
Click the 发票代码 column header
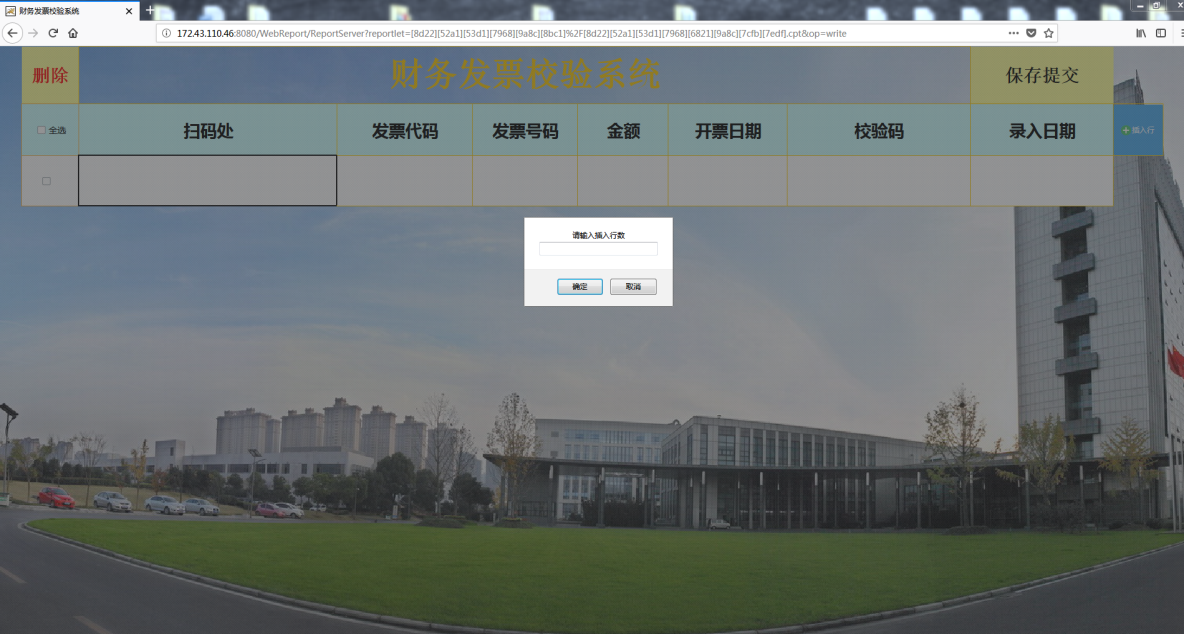405,130
